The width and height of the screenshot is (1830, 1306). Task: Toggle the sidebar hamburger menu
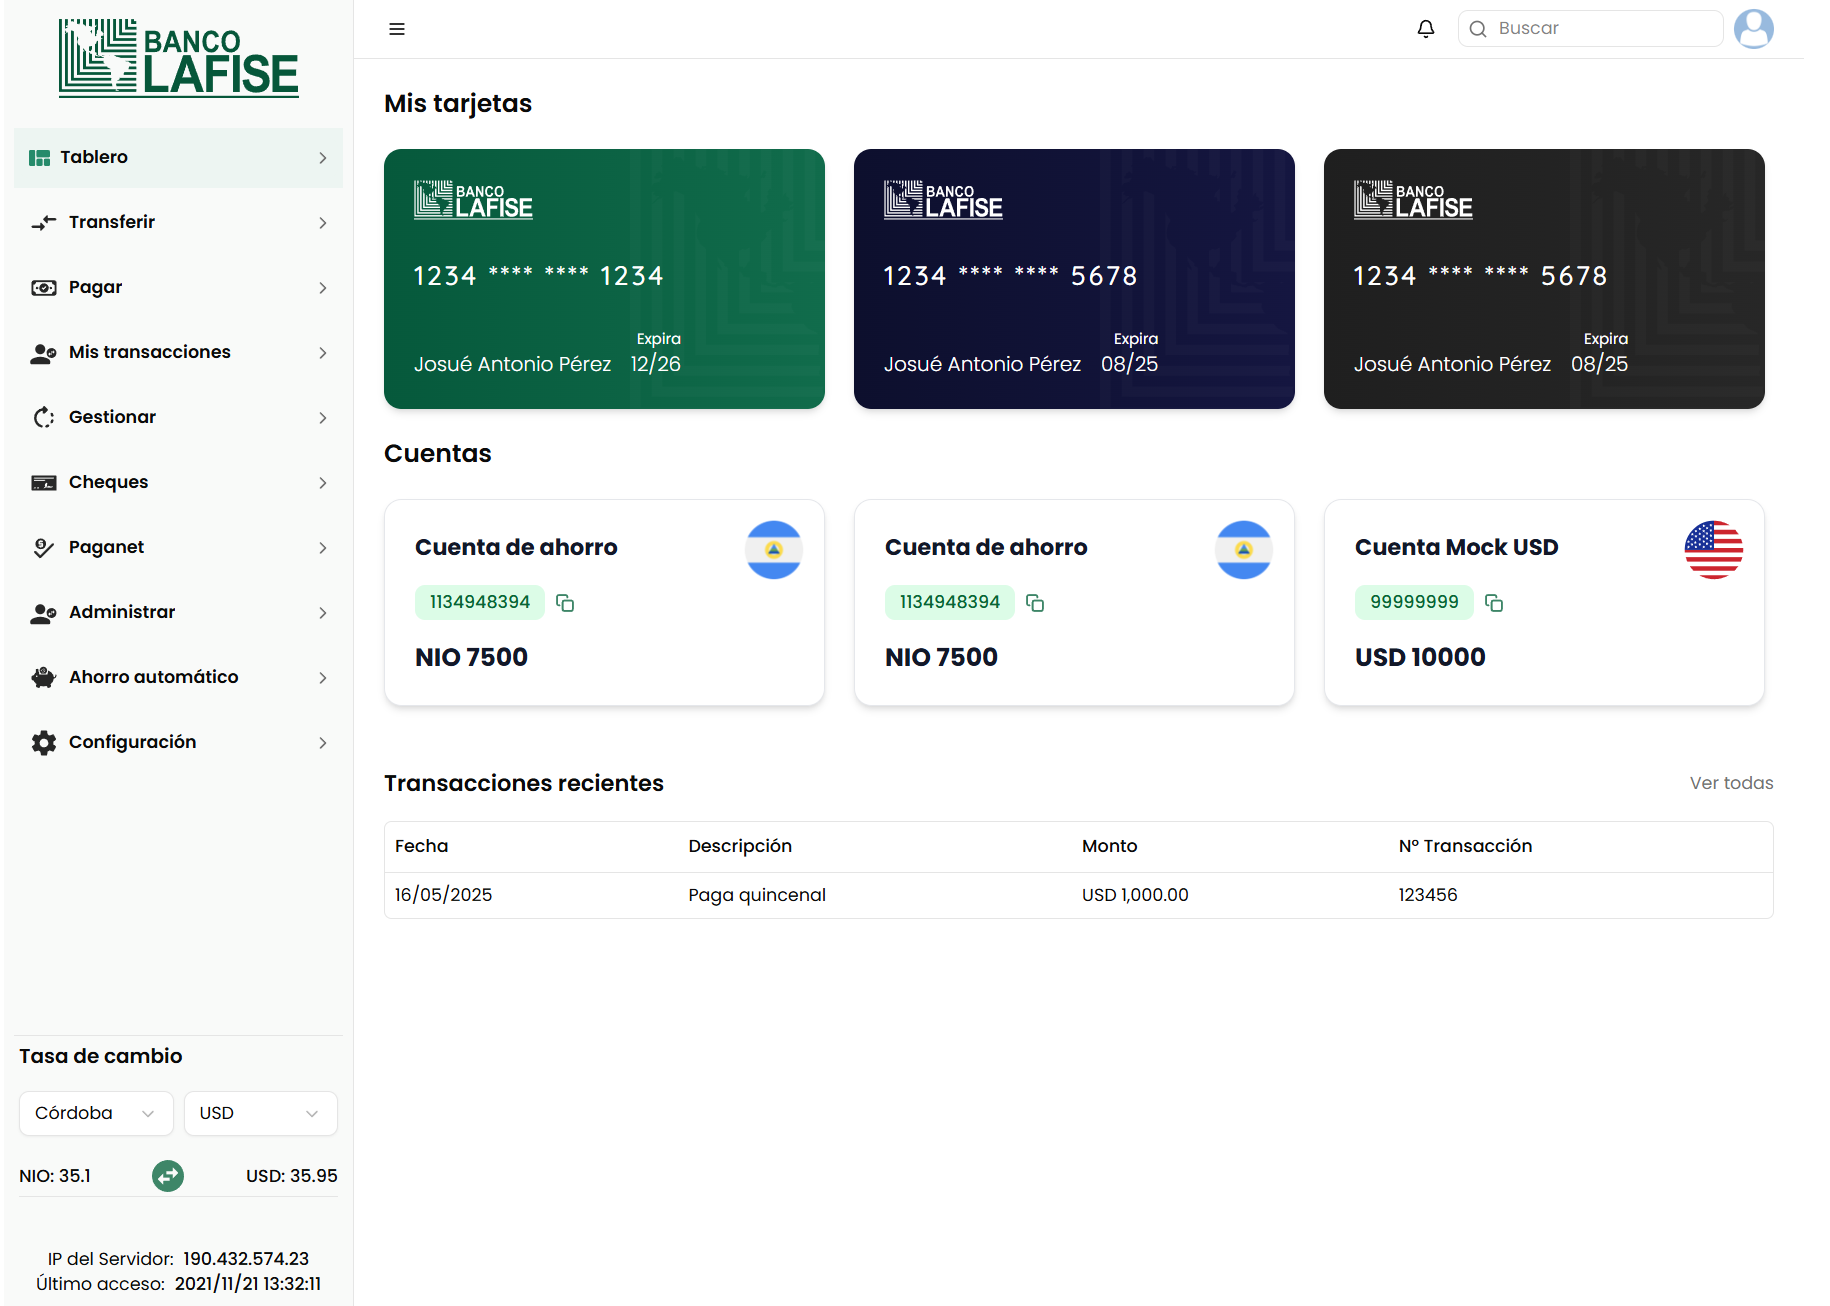pos(397,28)
